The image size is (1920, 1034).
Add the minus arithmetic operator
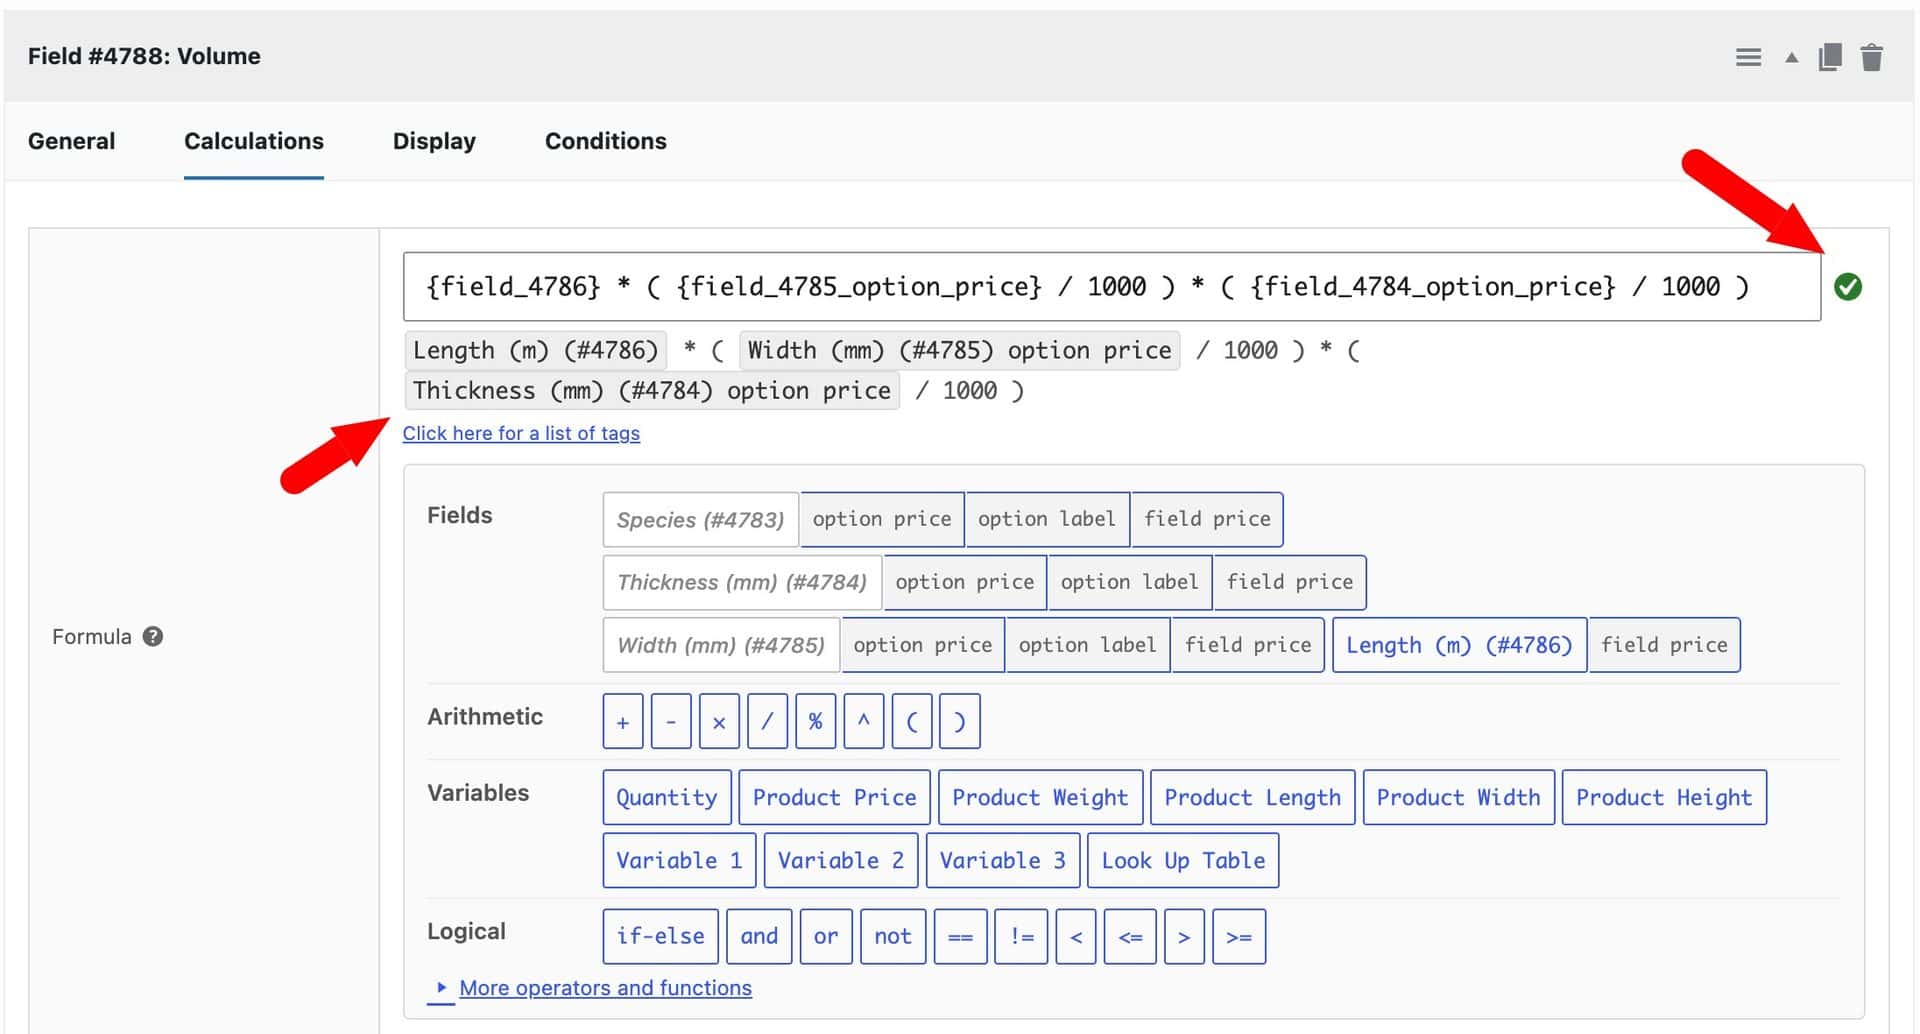[x=671, y=721]
